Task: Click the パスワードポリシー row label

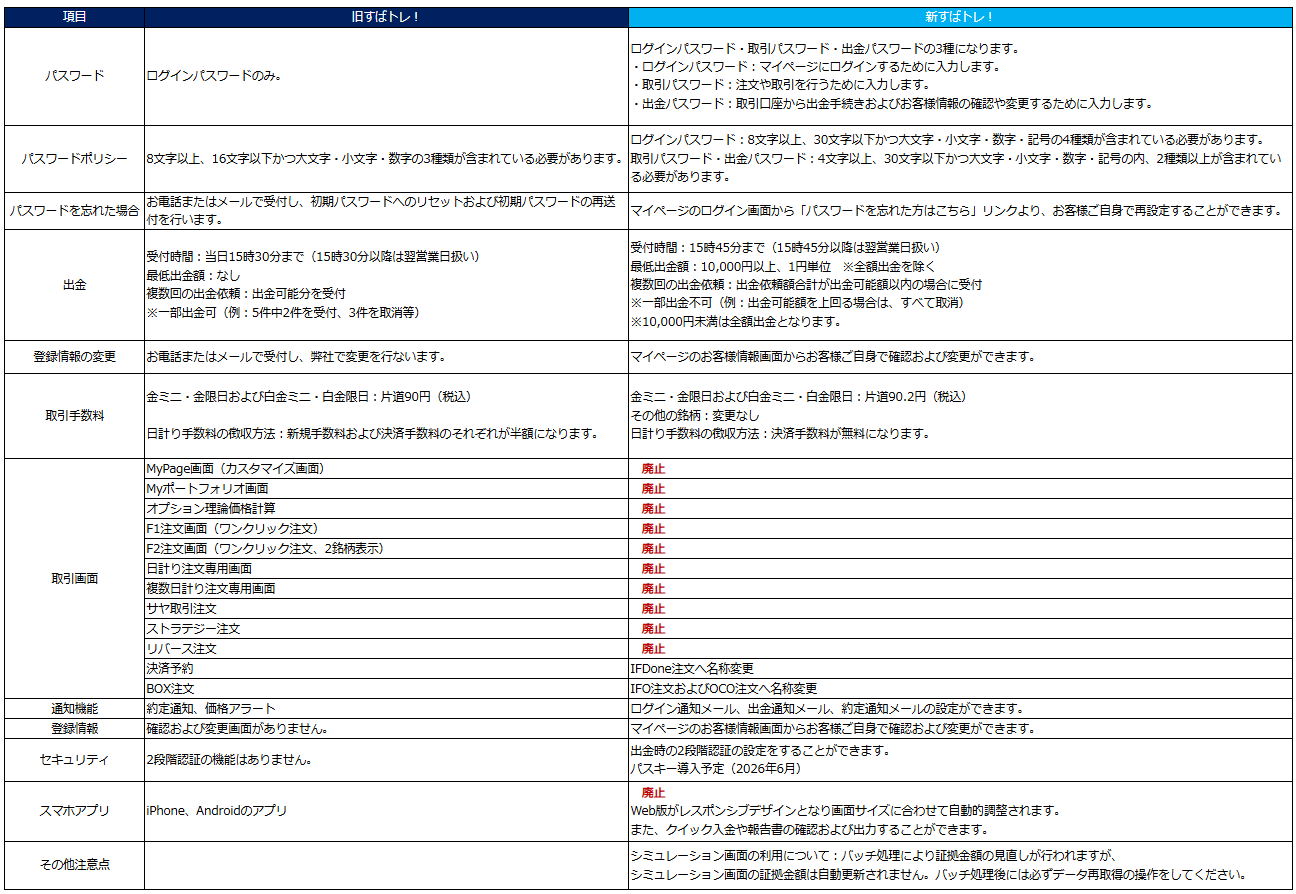Action: tap(74, 159)
